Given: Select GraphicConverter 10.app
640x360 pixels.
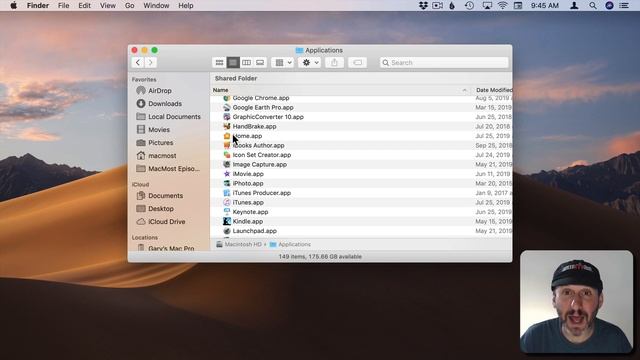Looking at the screenshot, I should tap(268, 117).
